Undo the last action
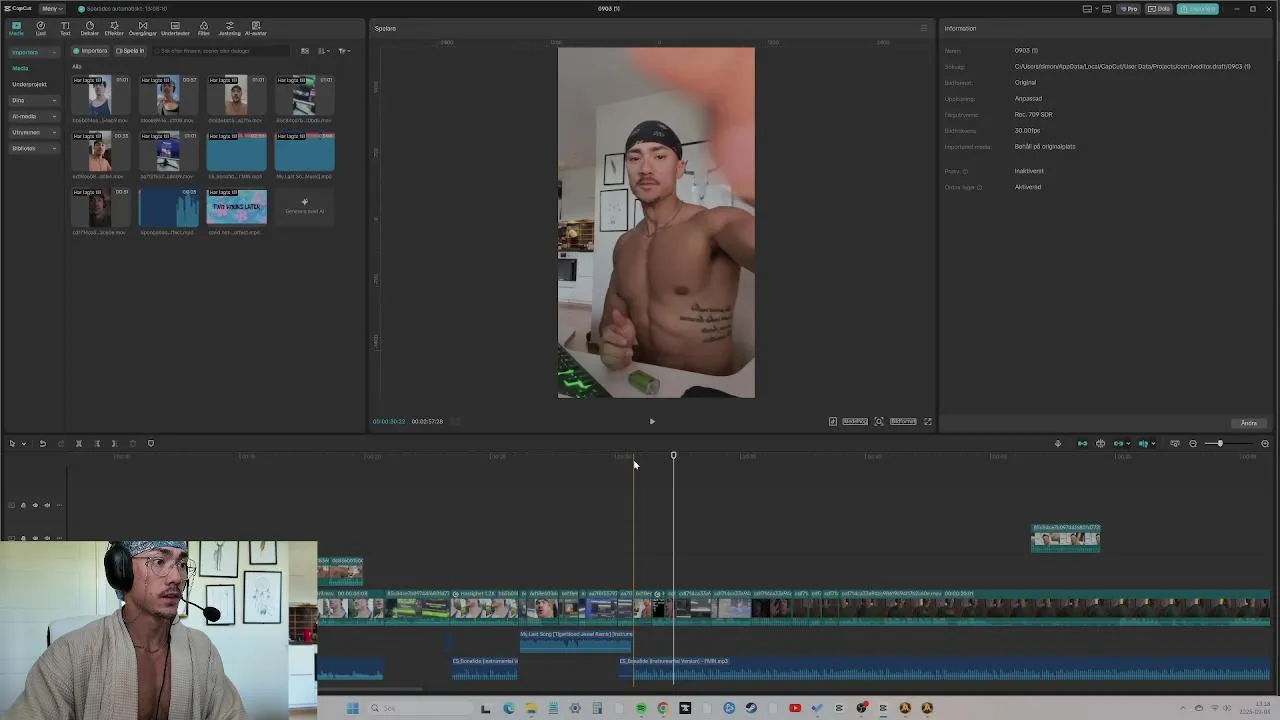This screenshot has height=720, width=1280. pyautogui.click(x=43, y=444)
